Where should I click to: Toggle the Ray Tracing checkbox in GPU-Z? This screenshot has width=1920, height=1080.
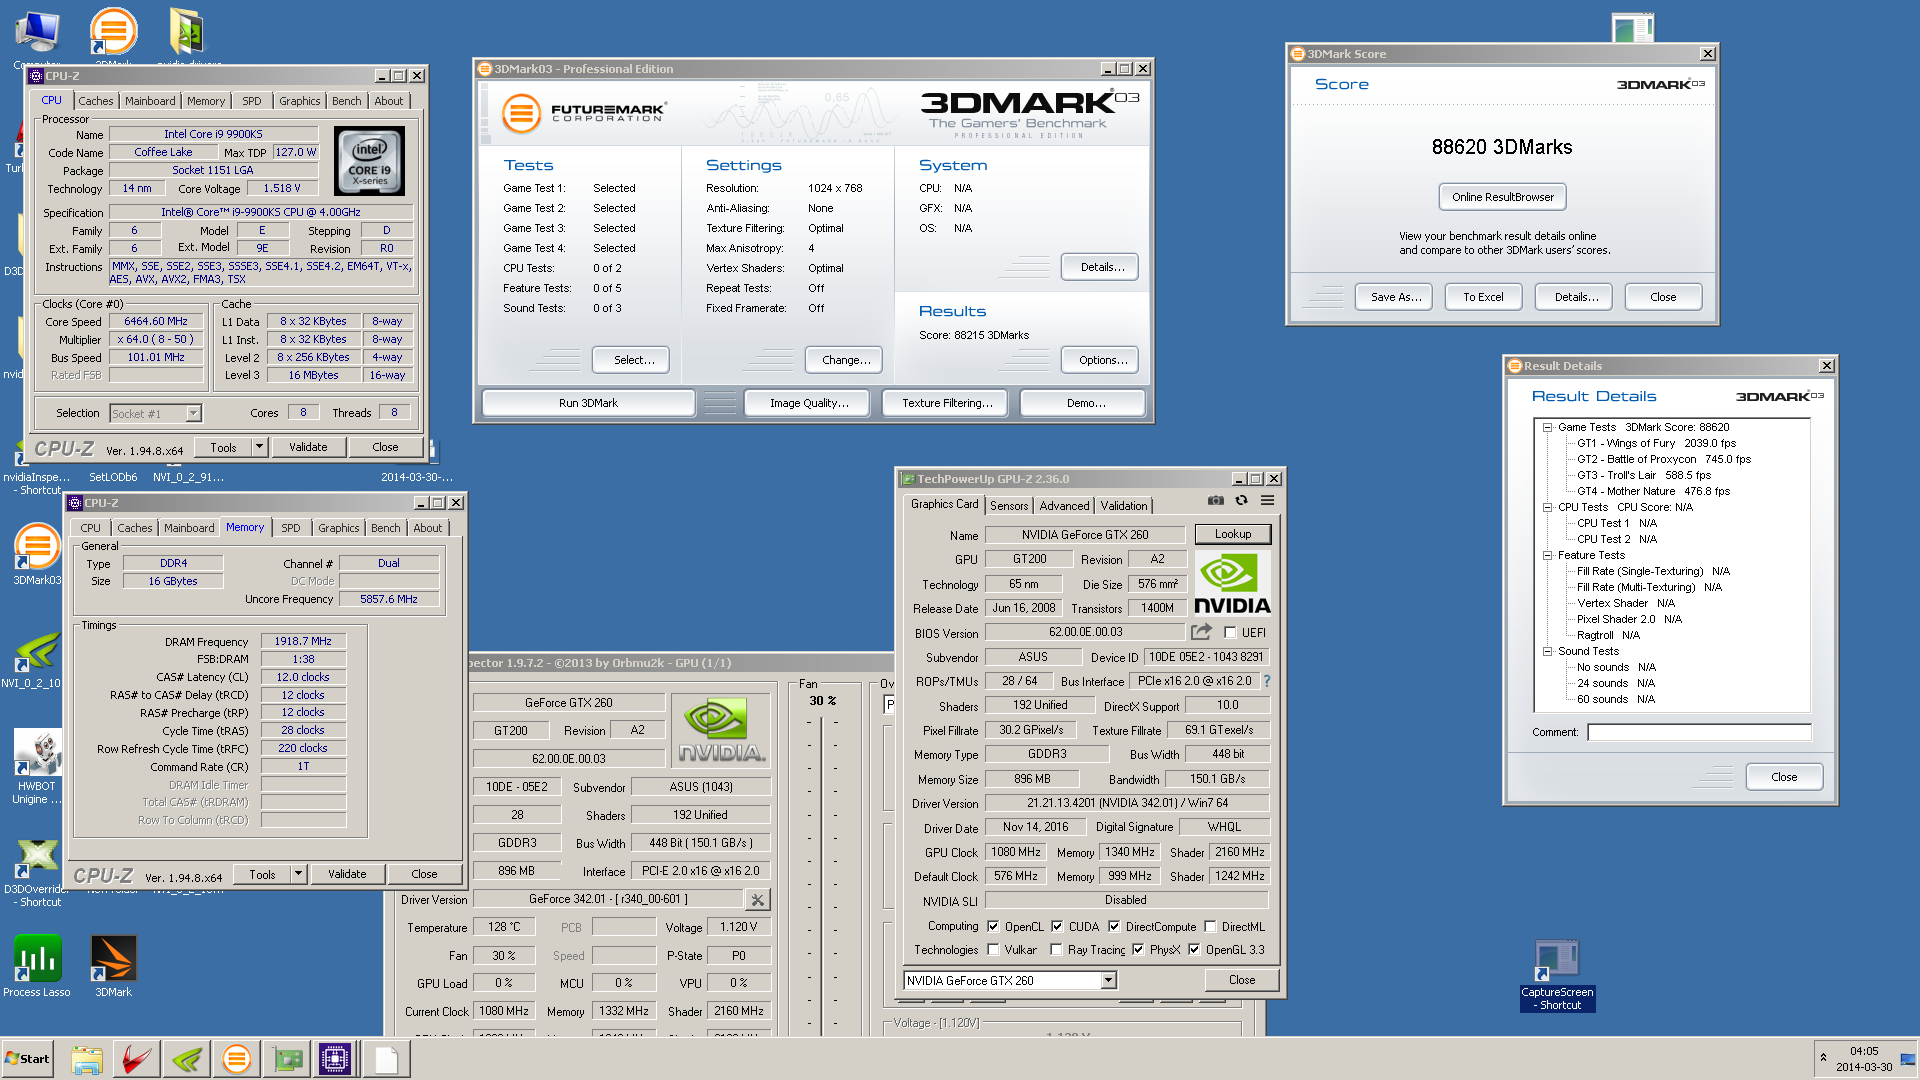tap(1056, 950)
